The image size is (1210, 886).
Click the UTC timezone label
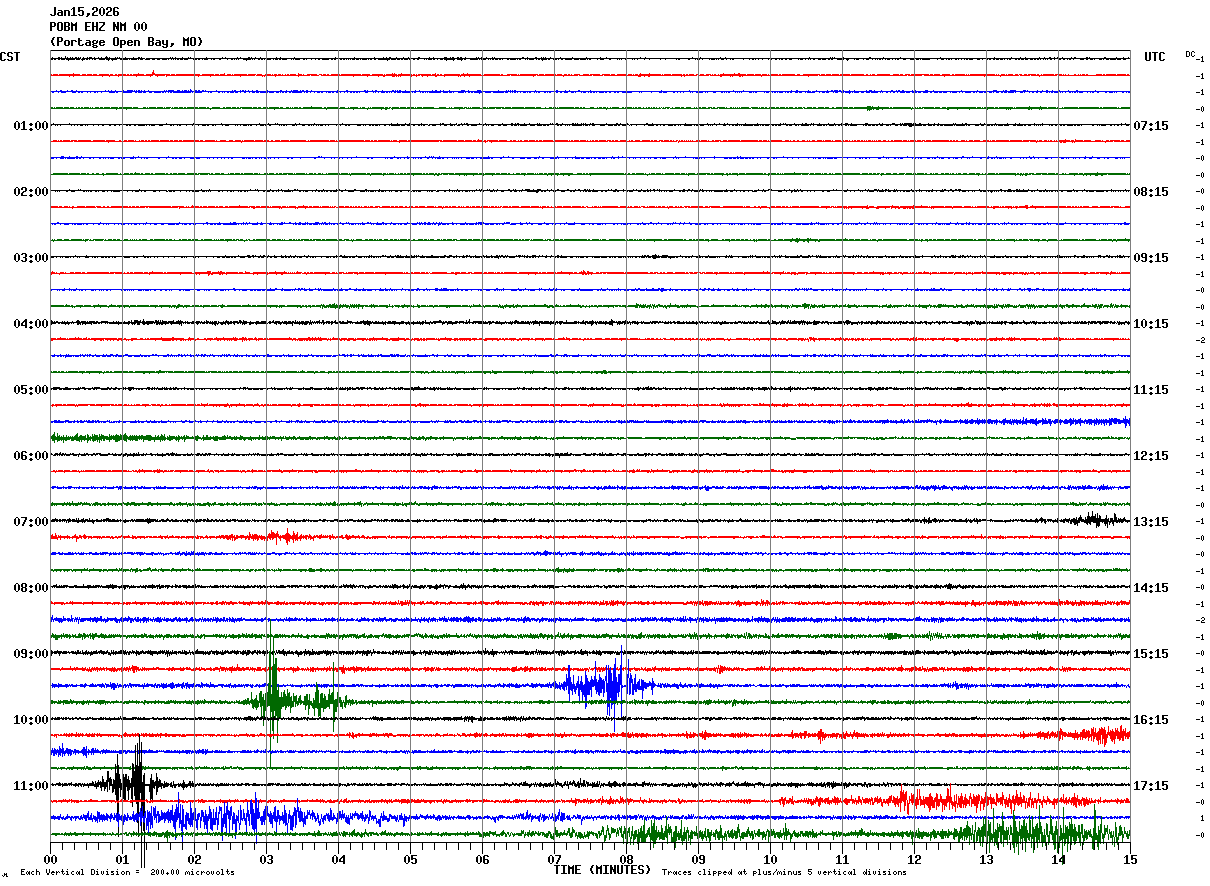[1155, 57]
